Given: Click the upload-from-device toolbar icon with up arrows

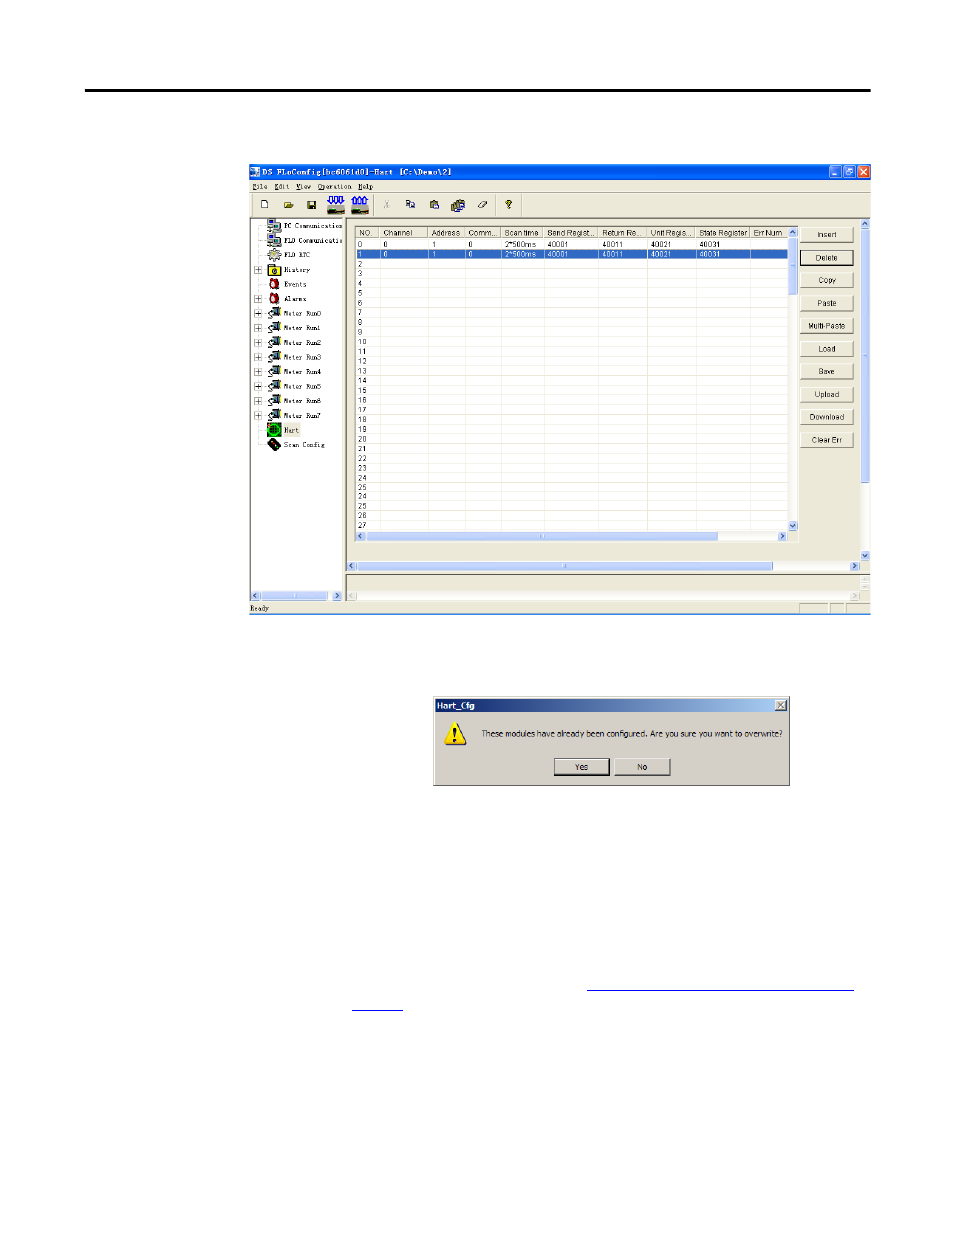Looking at the screenshot, I should (360, 204).
